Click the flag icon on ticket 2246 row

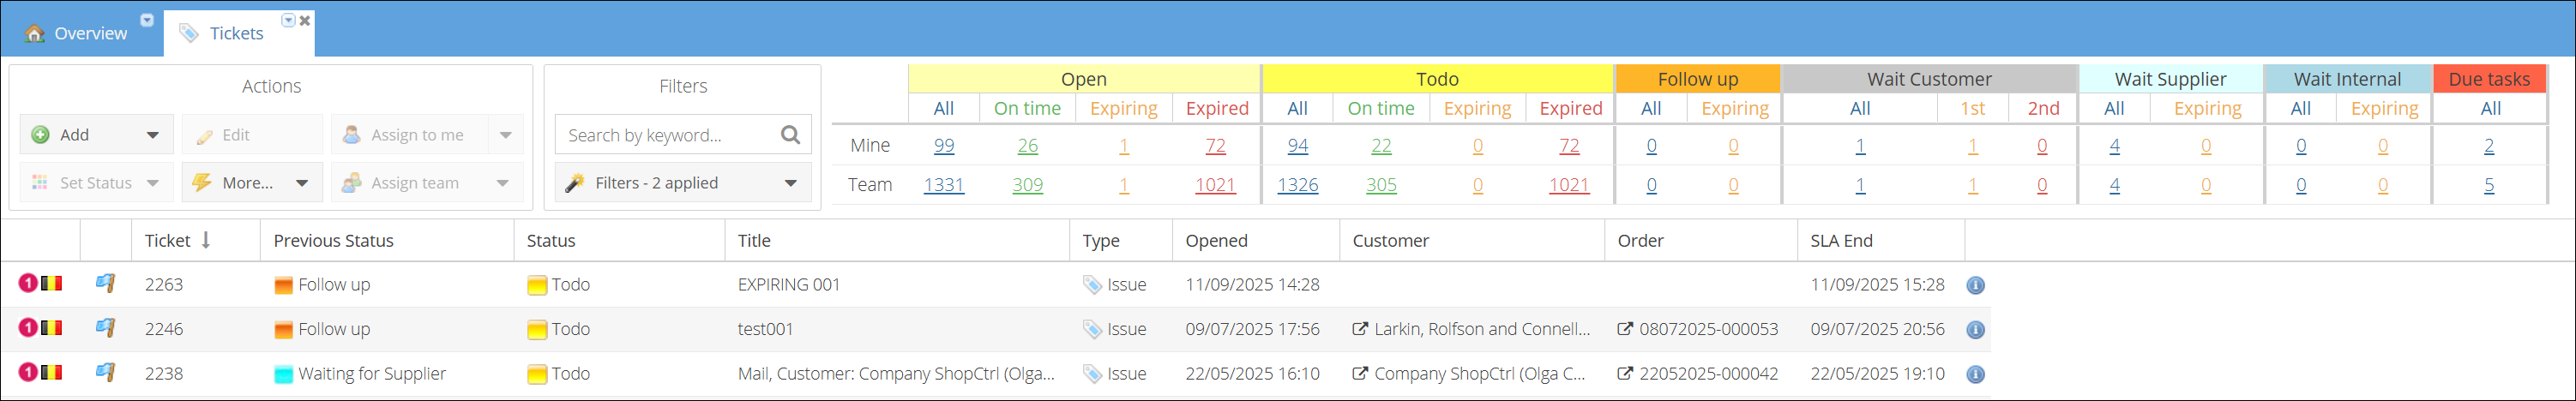pyautogui.click(x=105, y=328)
